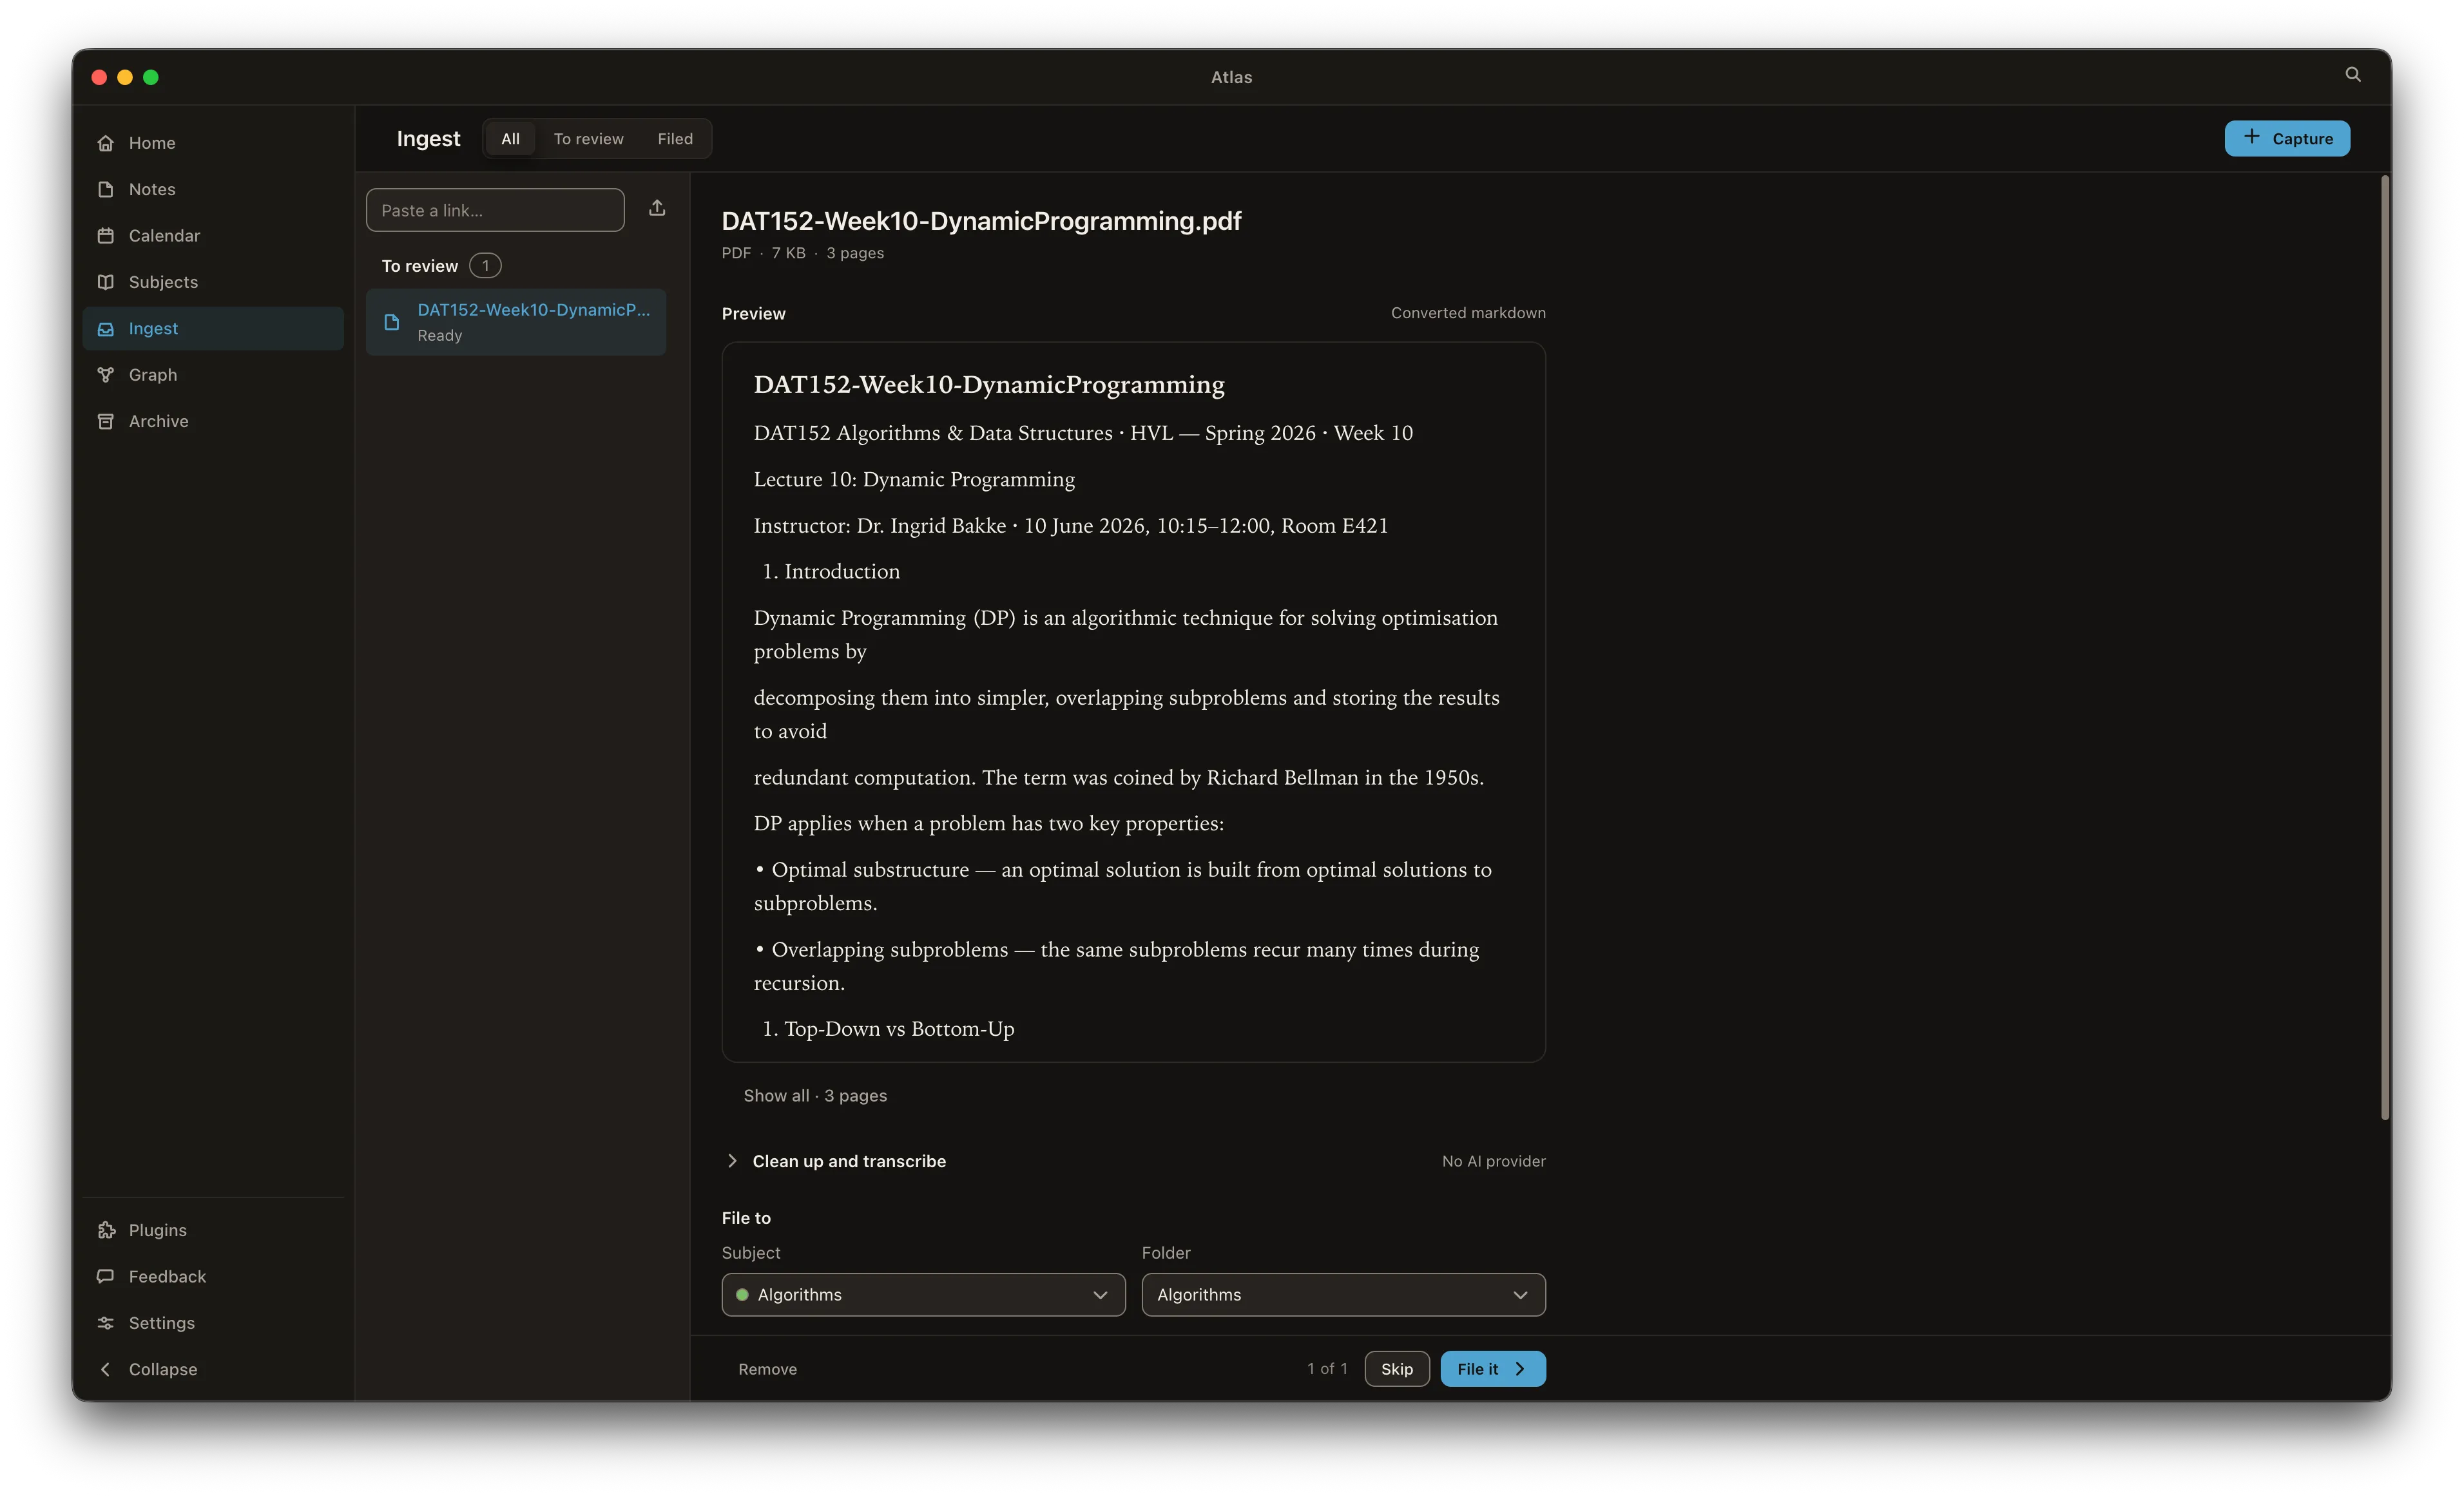The width and height of the screenshot is (2464, 1497).
Task: Click in the Paste a link field
Action: tap(495, 210)
